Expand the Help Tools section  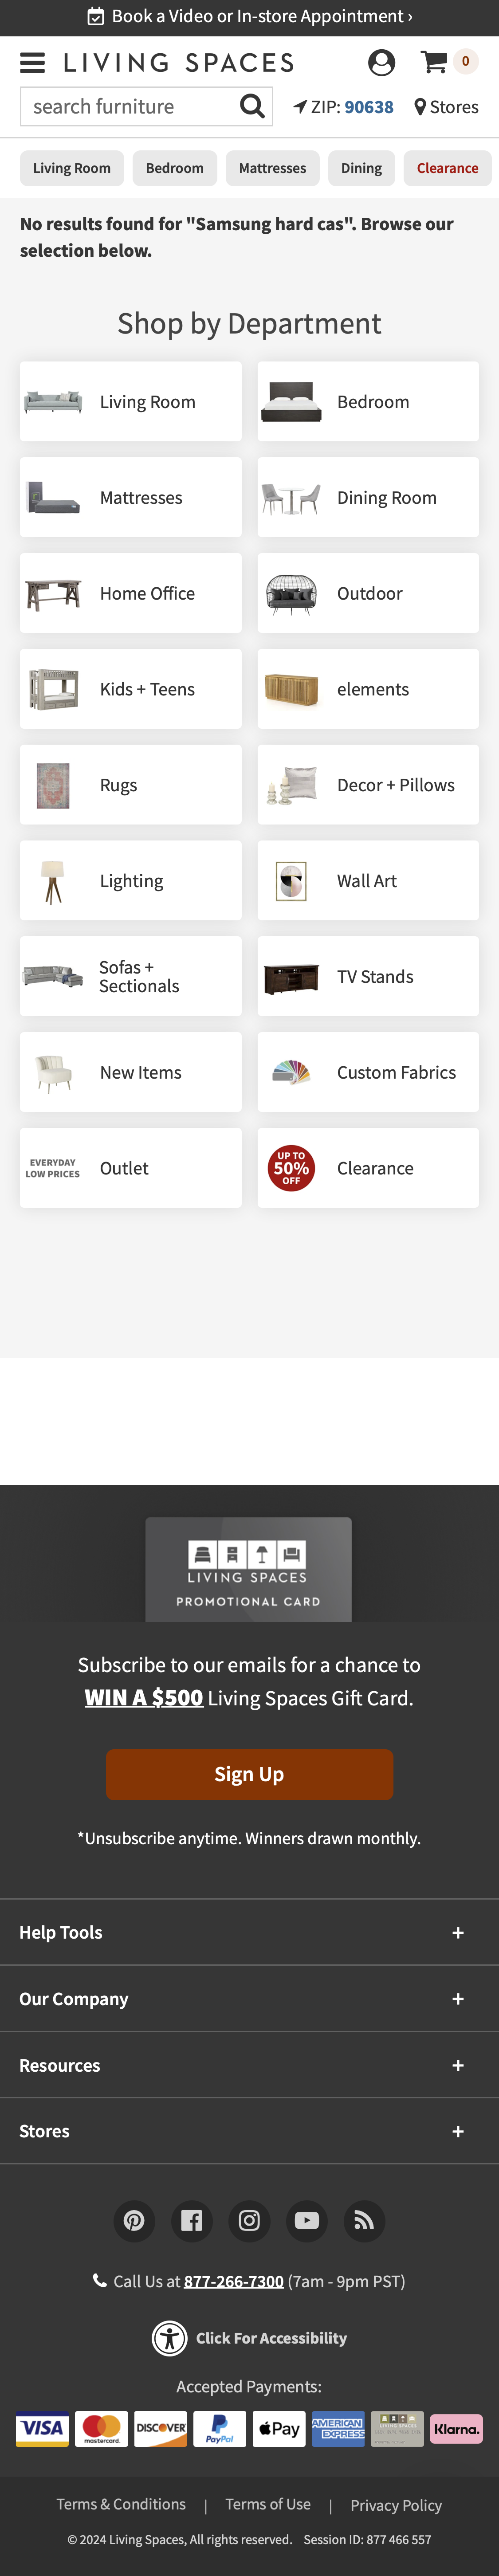(249, 1933)
